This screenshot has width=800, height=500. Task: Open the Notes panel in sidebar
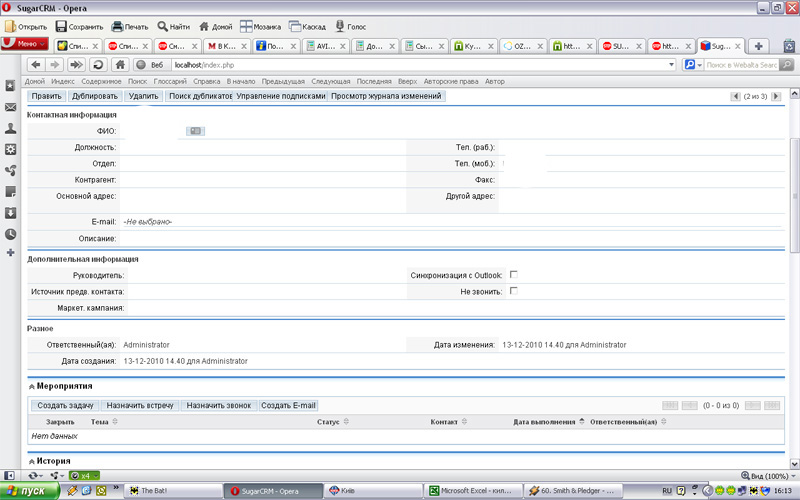tap(11, 191)
